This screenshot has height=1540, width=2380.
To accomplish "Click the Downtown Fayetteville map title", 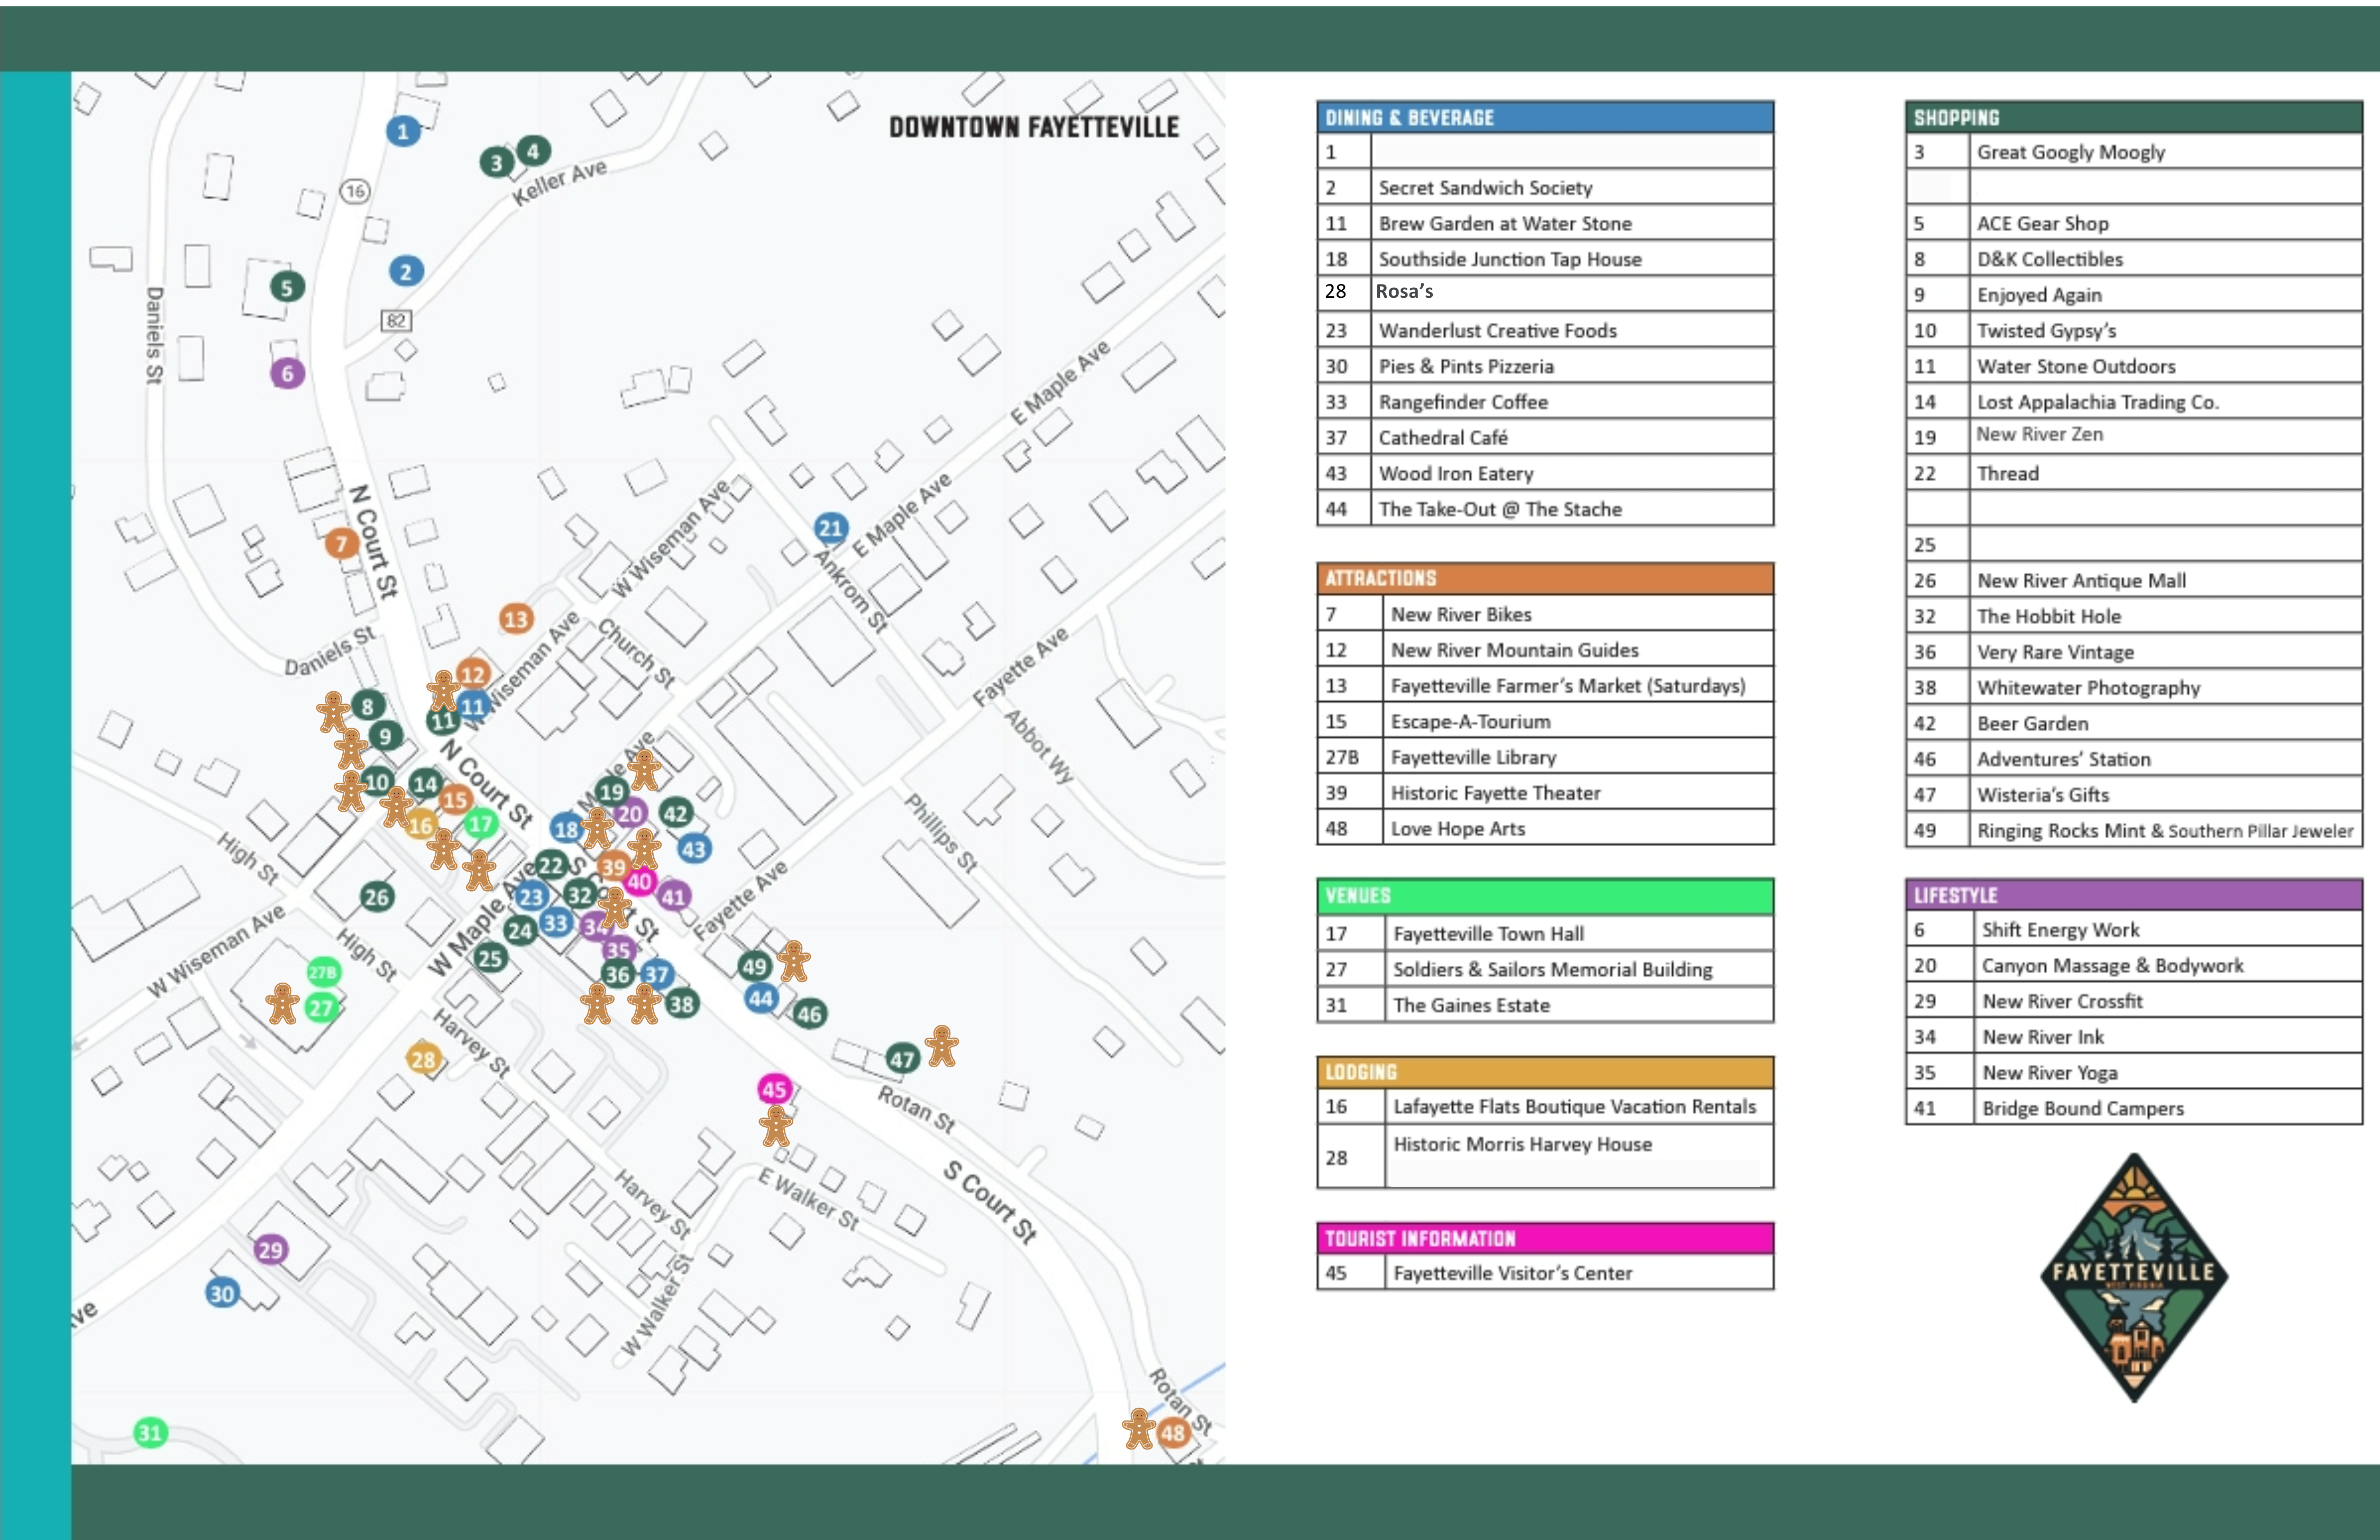I will [x=1034, y=127].
